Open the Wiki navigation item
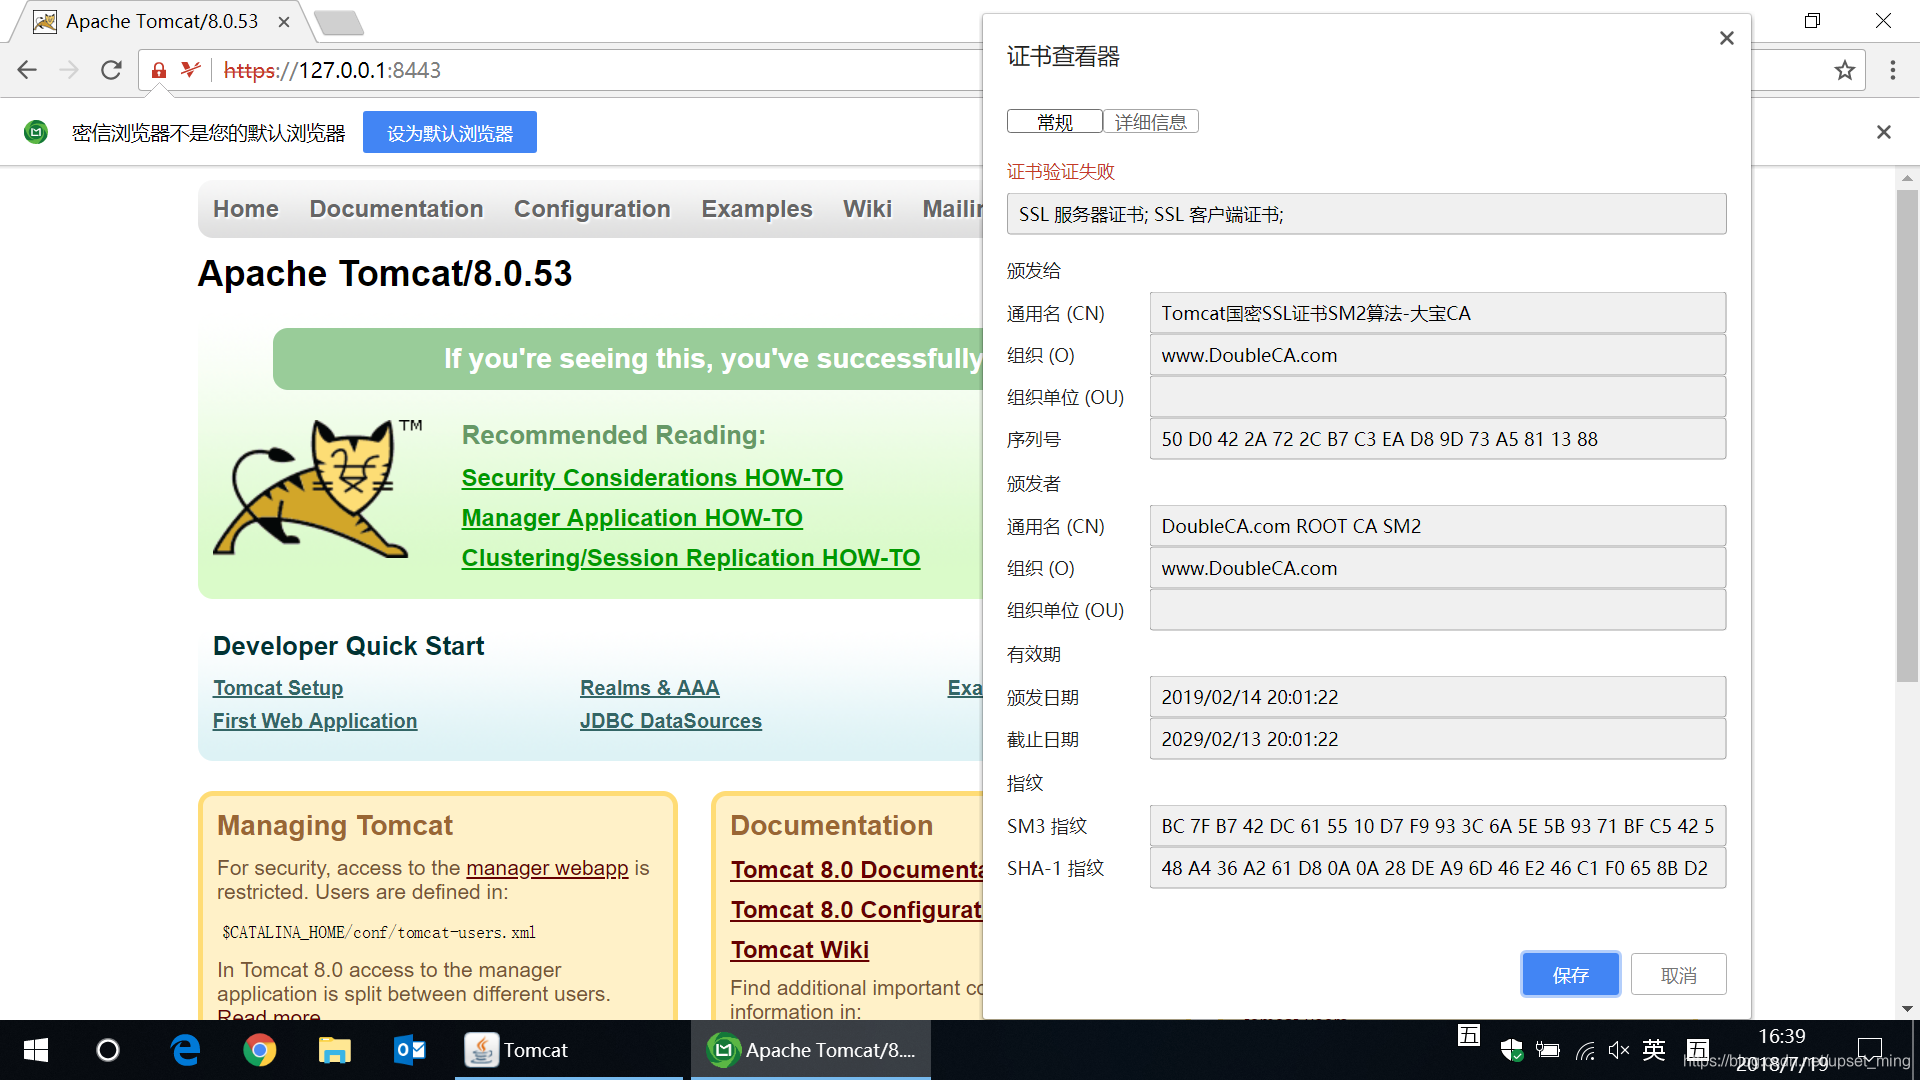Viewport: 1920px width, 1080px height. [867, 209]
